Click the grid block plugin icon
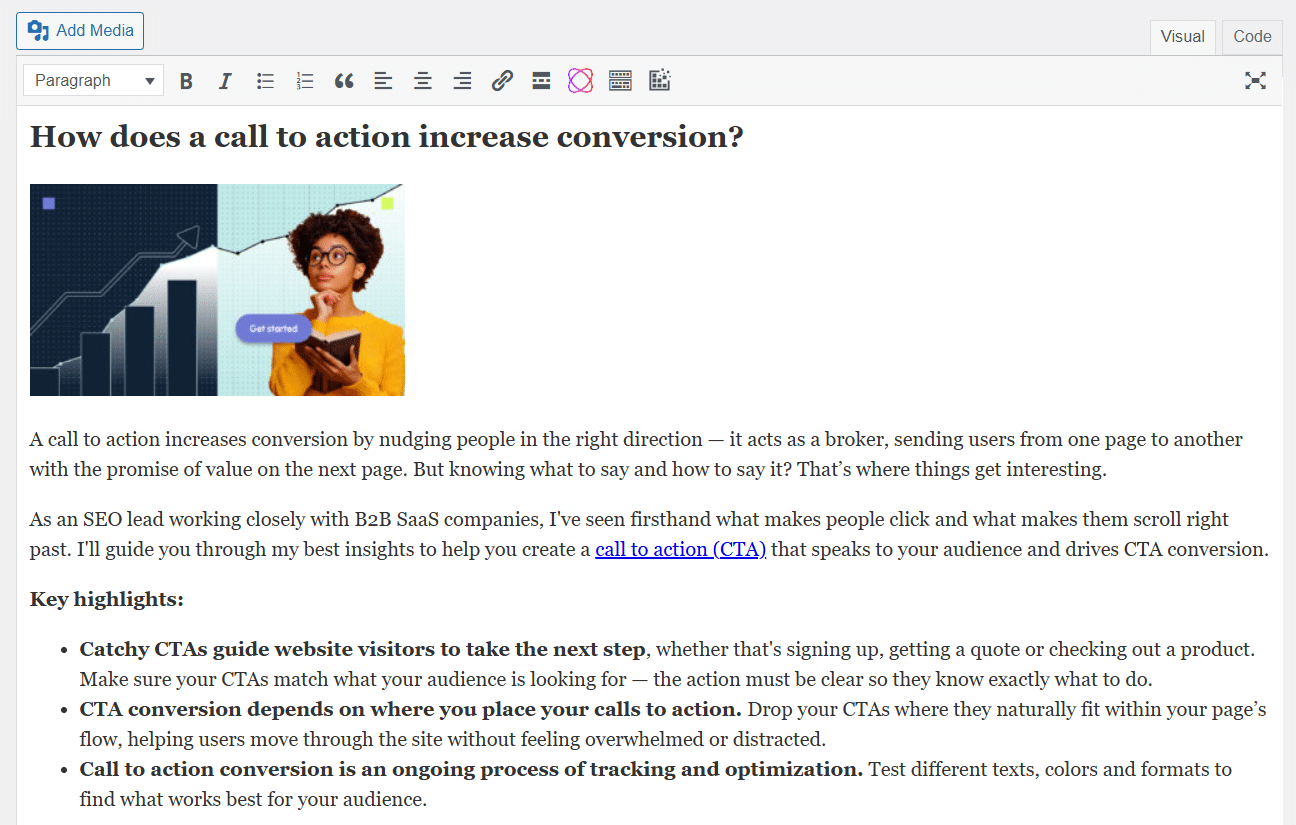The image size is (1296, 825). 659,81
